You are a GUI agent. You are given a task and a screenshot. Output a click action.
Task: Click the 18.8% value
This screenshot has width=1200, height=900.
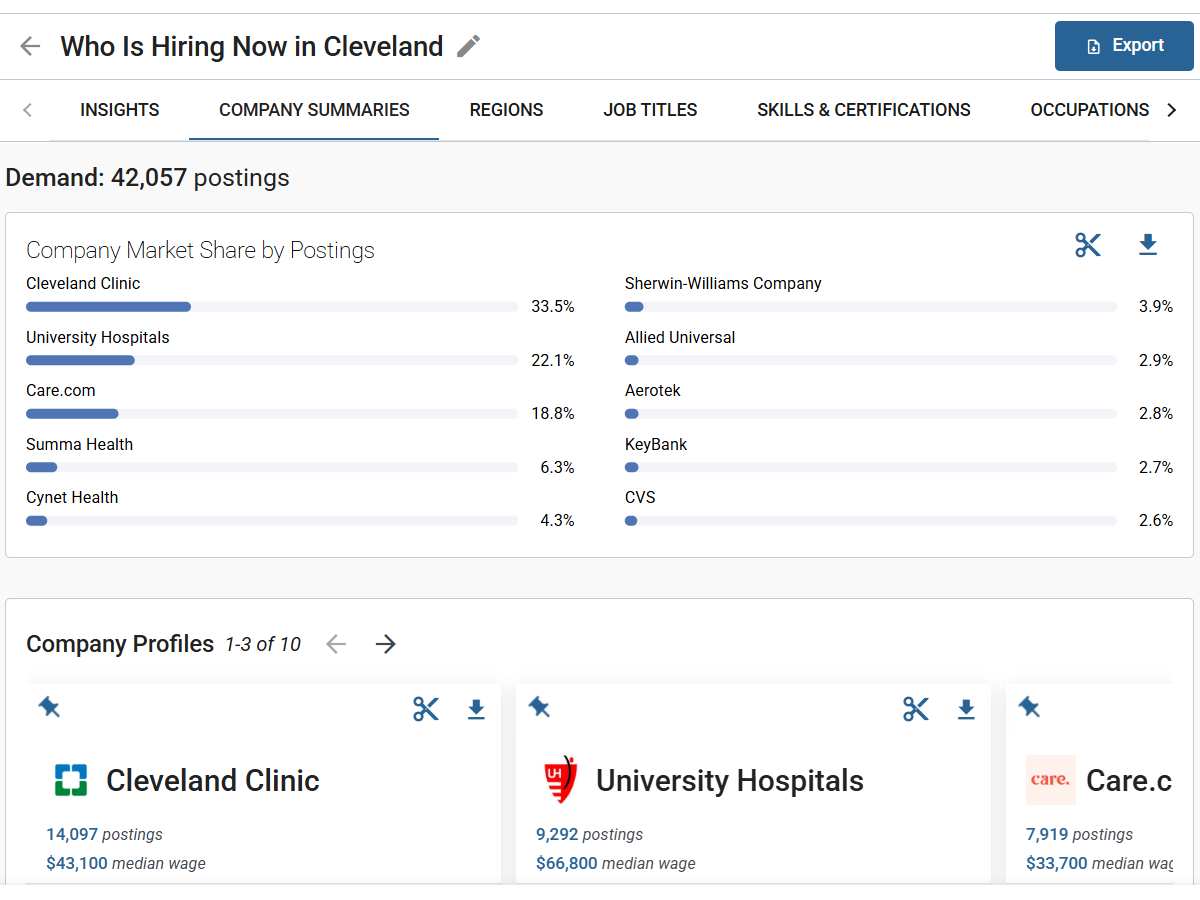(553, 414)
